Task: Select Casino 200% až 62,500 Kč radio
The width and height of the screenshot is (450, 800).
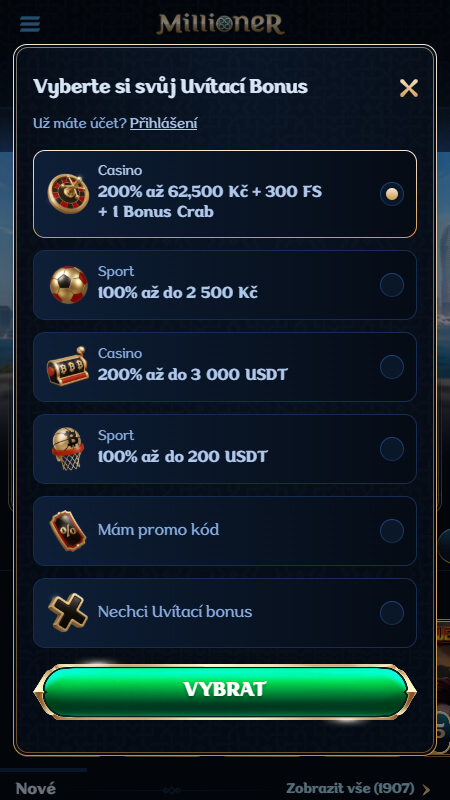Action: [392, 194]
